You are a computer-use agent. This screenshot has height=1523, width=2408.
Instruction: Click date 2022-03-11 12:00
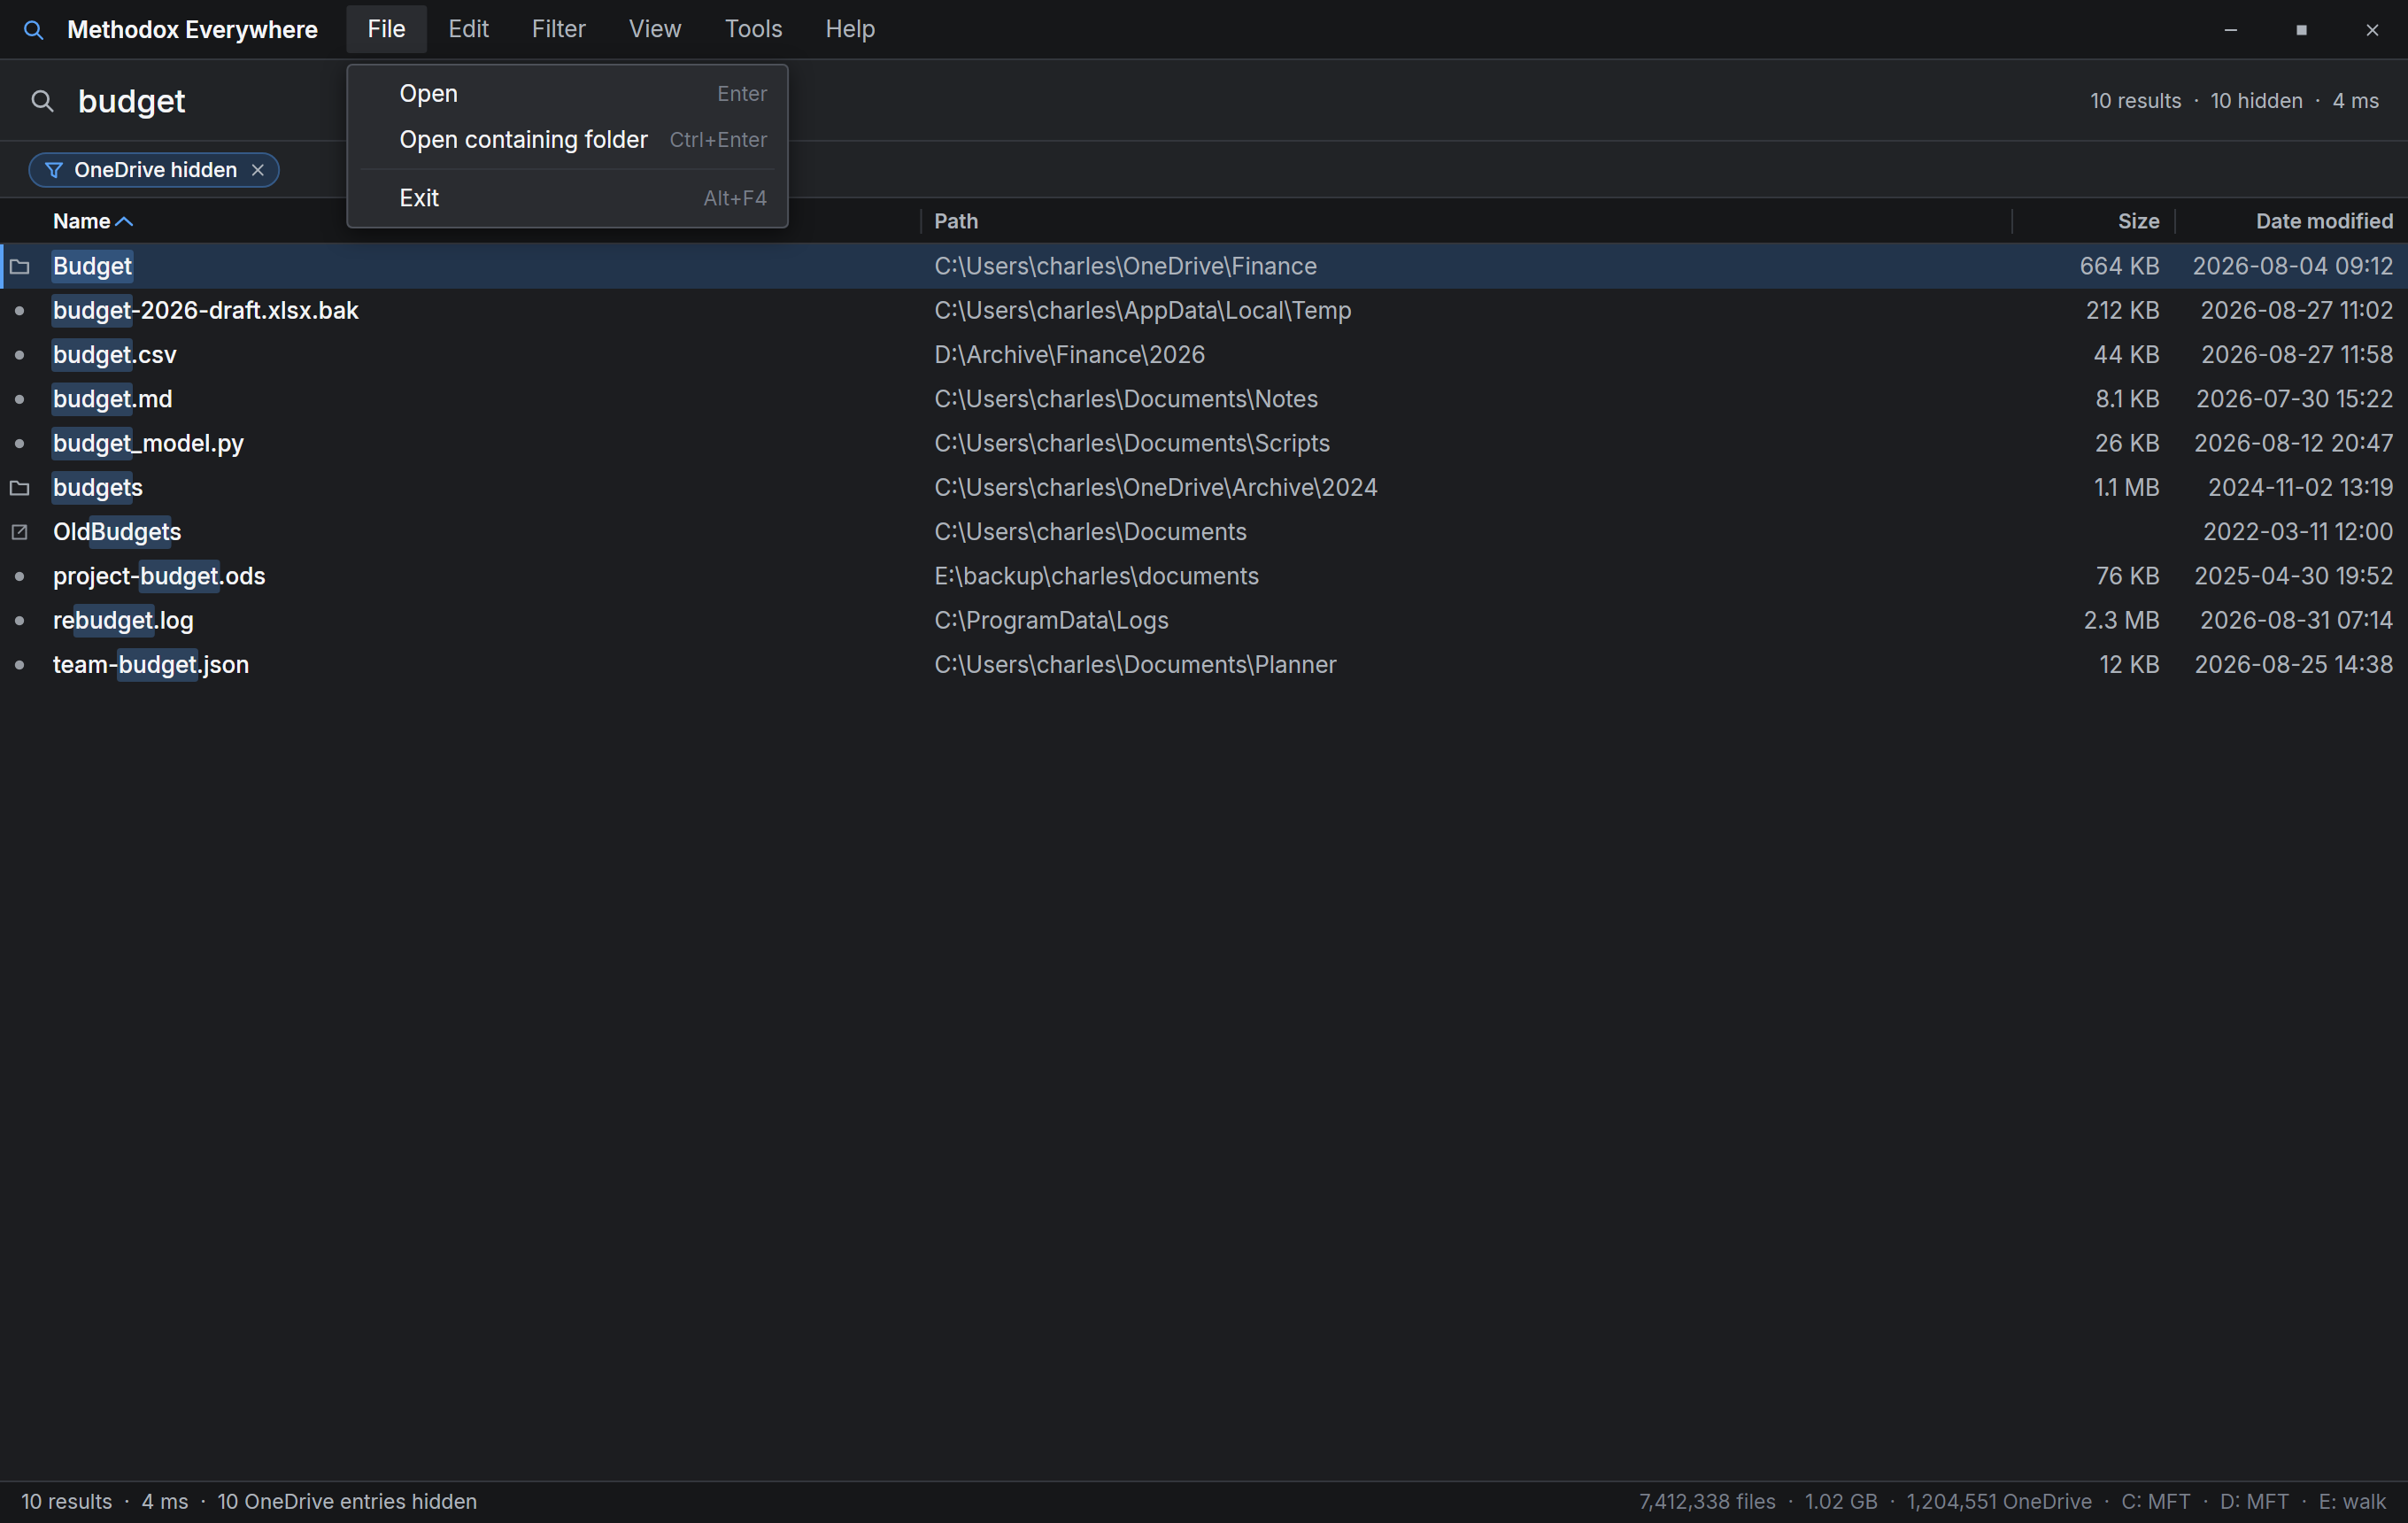click(2298, 532)
